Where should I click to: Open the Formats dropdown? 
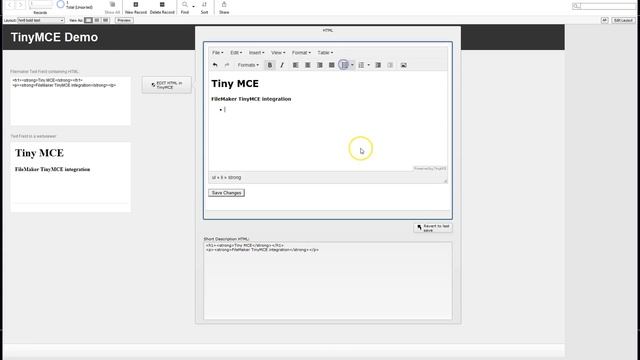248,65
